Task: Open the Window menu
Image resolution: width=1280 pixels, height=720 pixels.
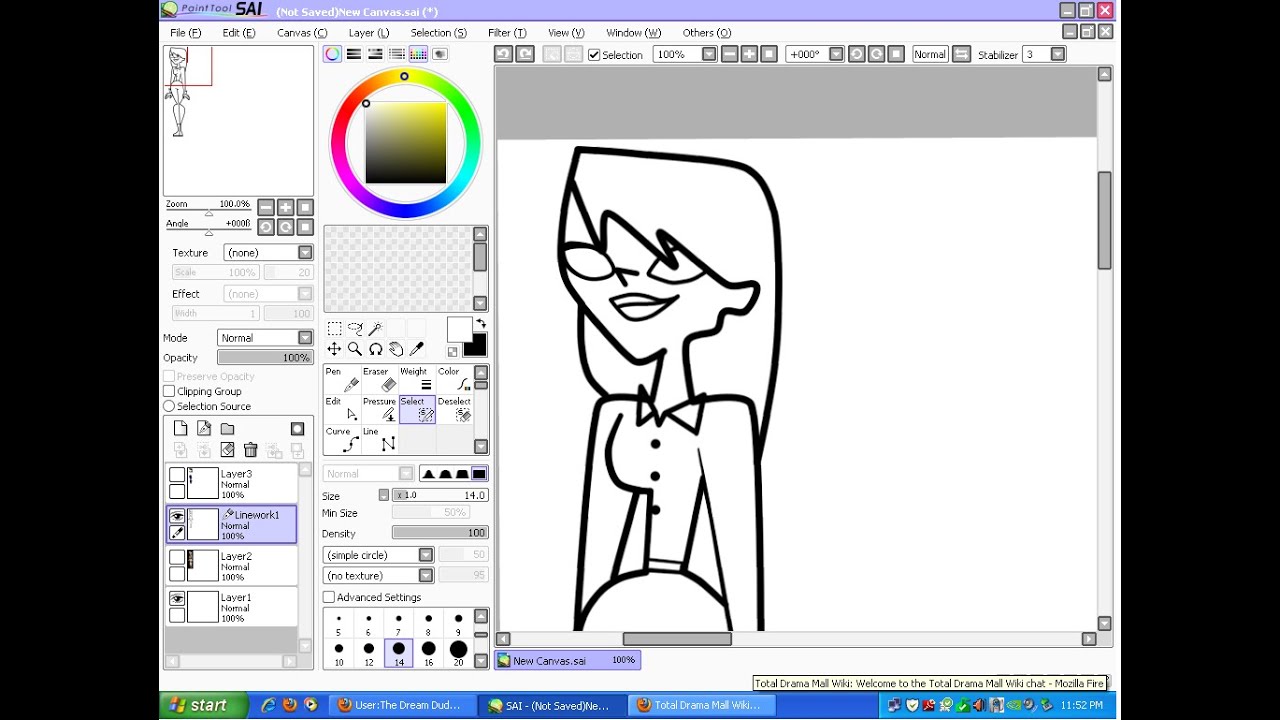Action: [x=633, y=33]
